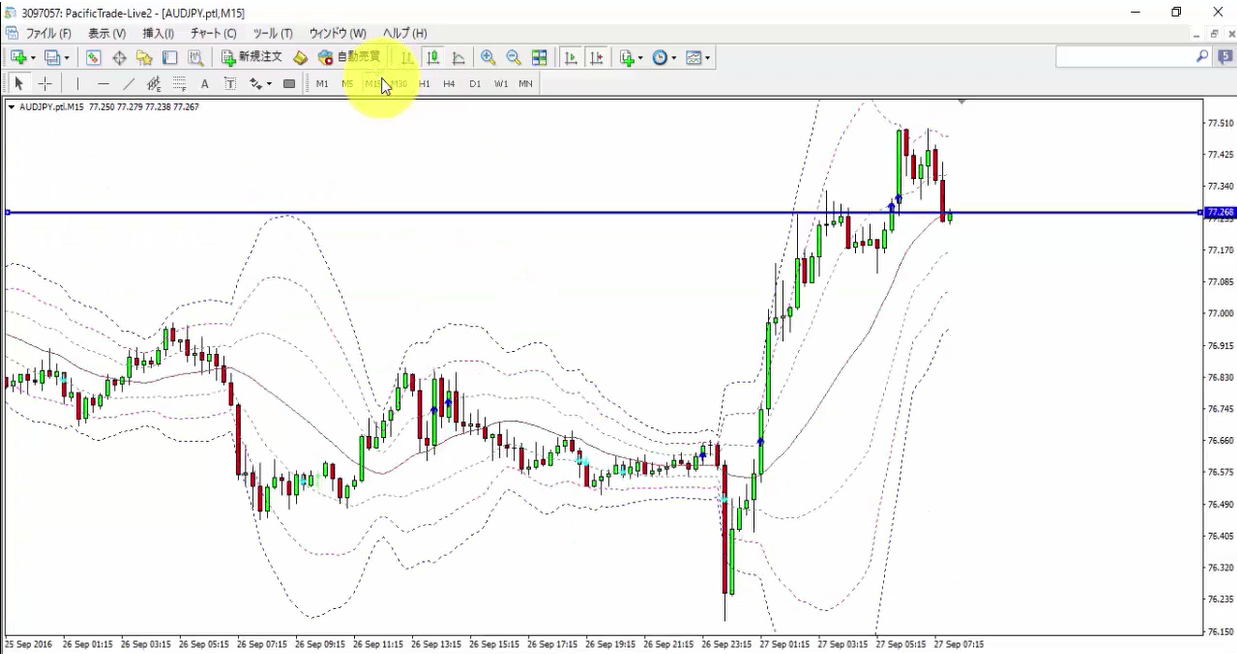This screenshot has width=1237, height=654.
Task: Switch to the H1 timeframe
Action: [x=425, y=84]
